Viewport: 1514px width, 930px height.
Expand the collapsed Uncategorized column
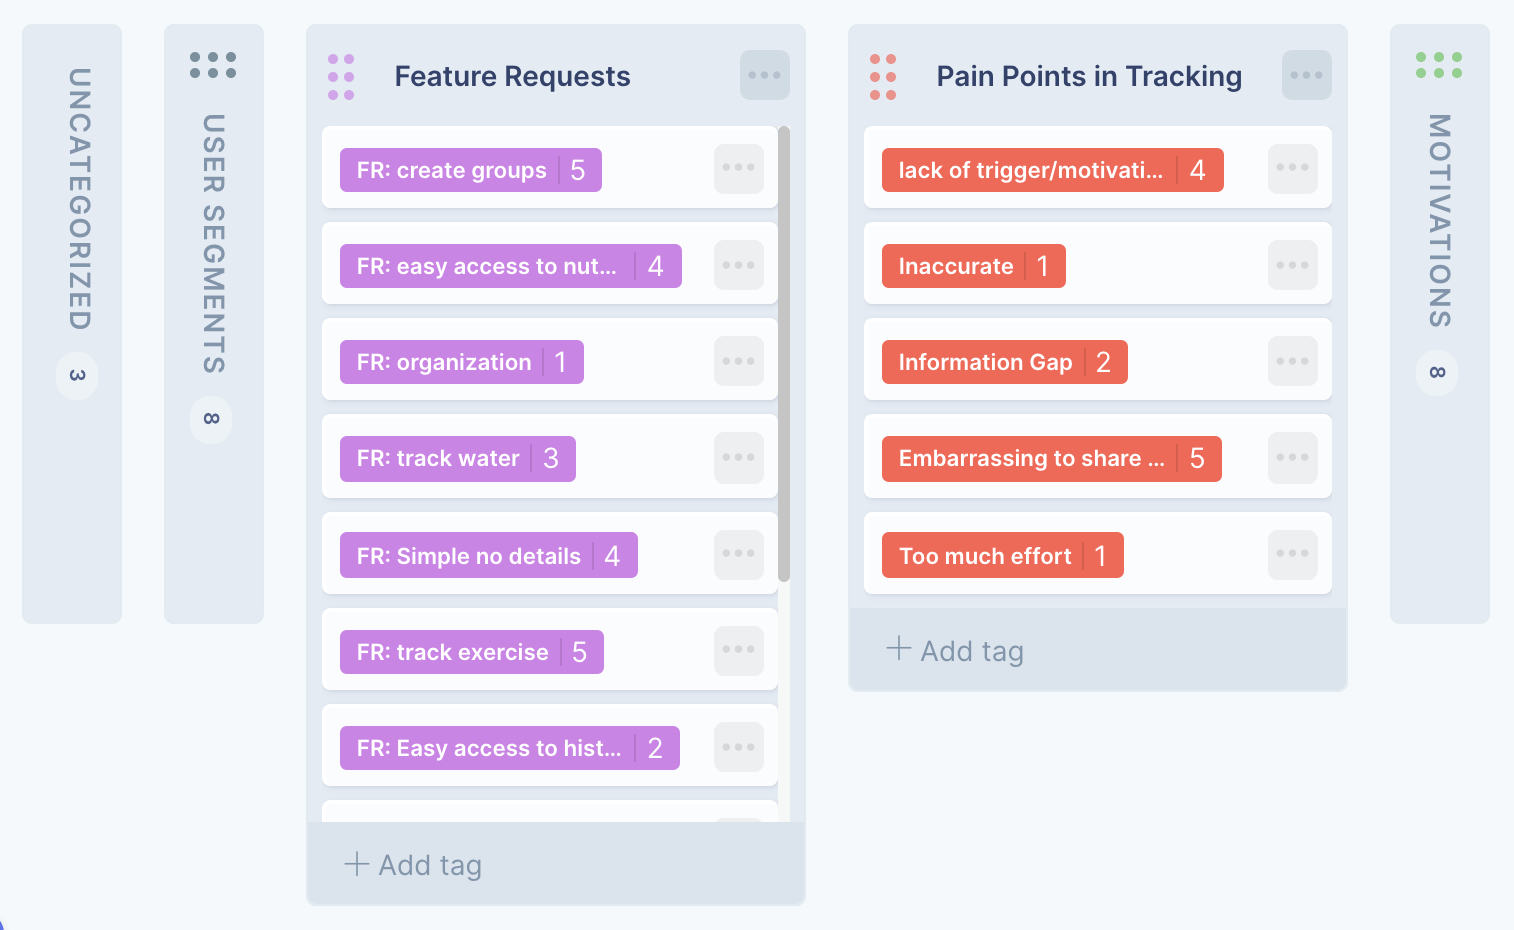(x=72, y=324)
